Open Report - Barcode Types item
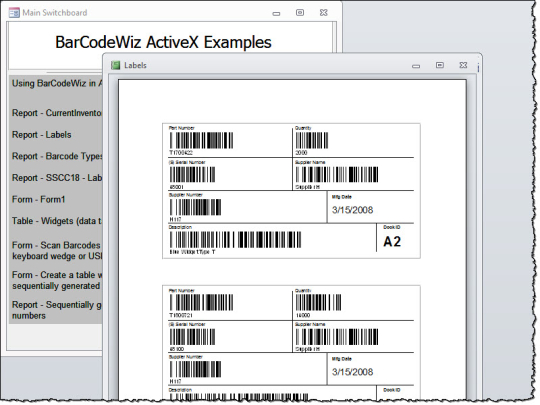 pos(57,156)
